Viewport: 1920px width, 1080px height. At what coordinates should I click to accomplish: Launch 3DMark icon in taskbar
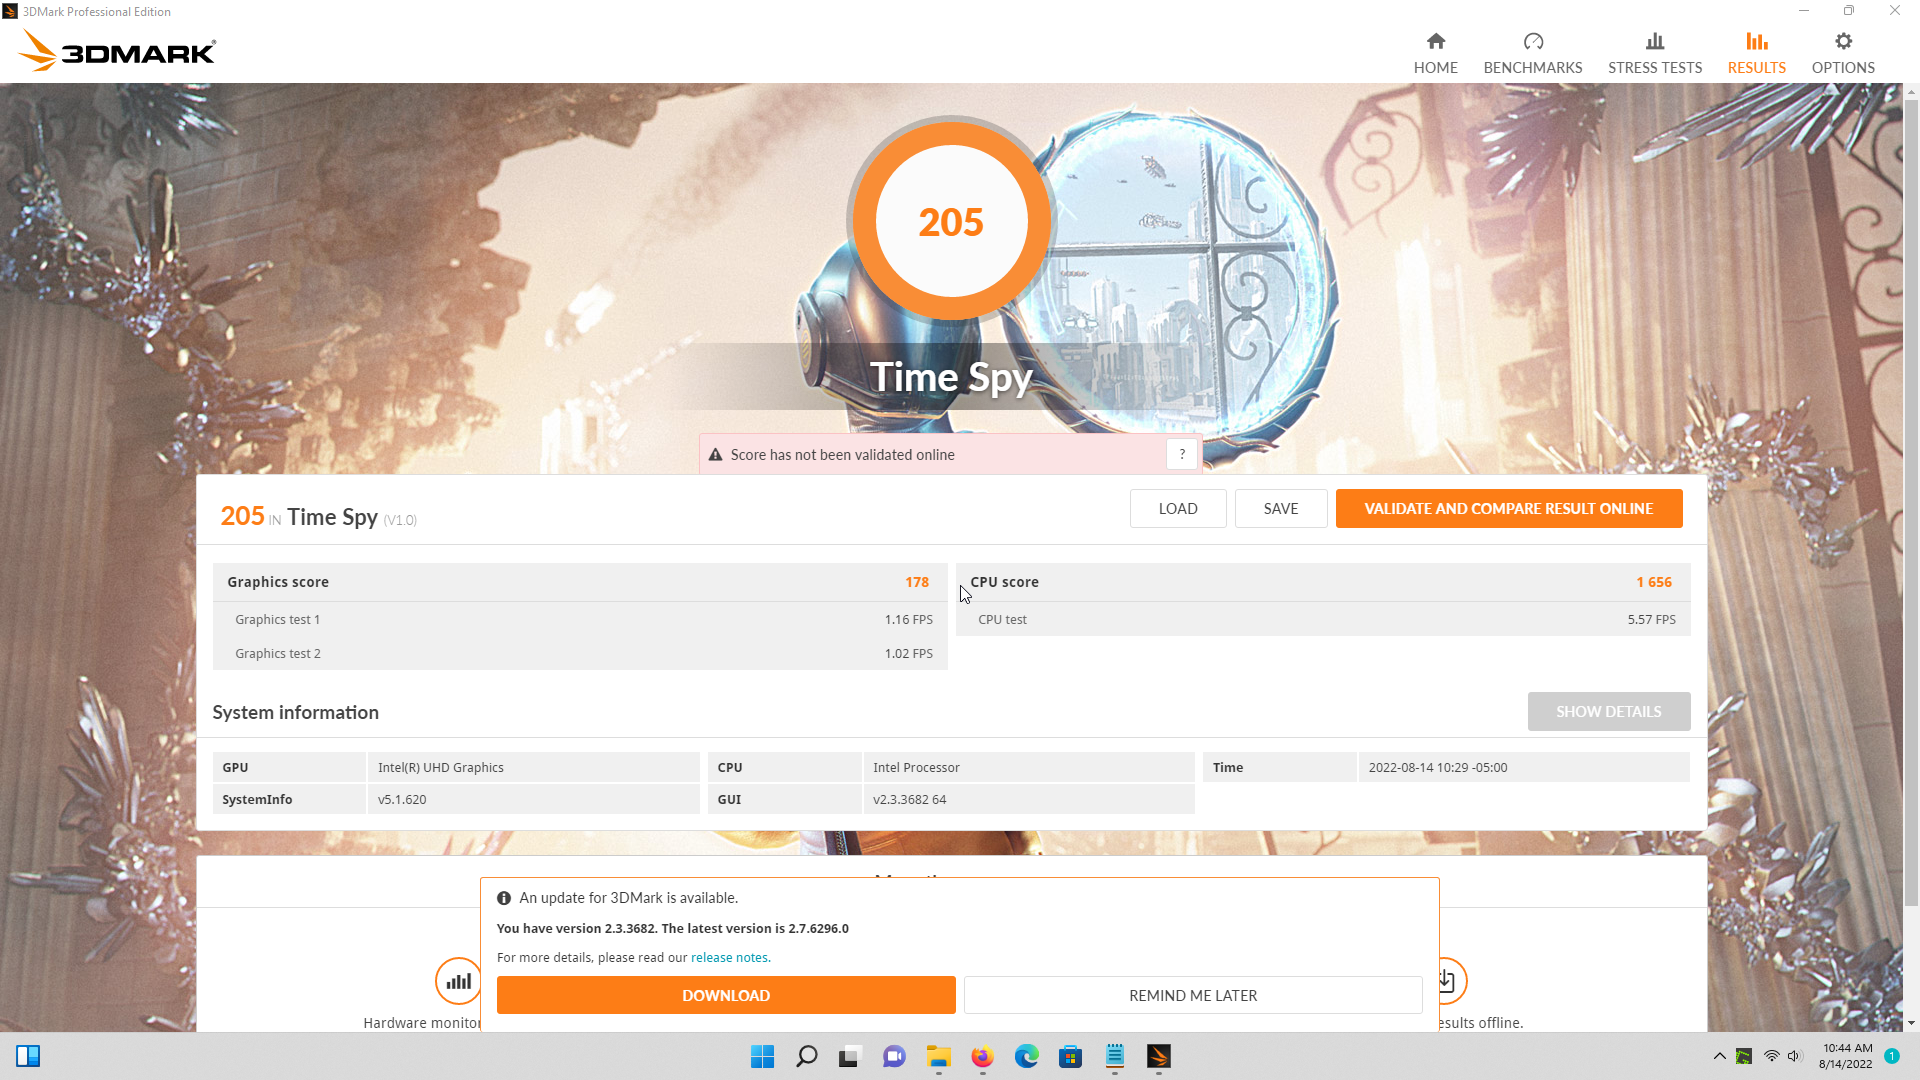[1158, 1057]
